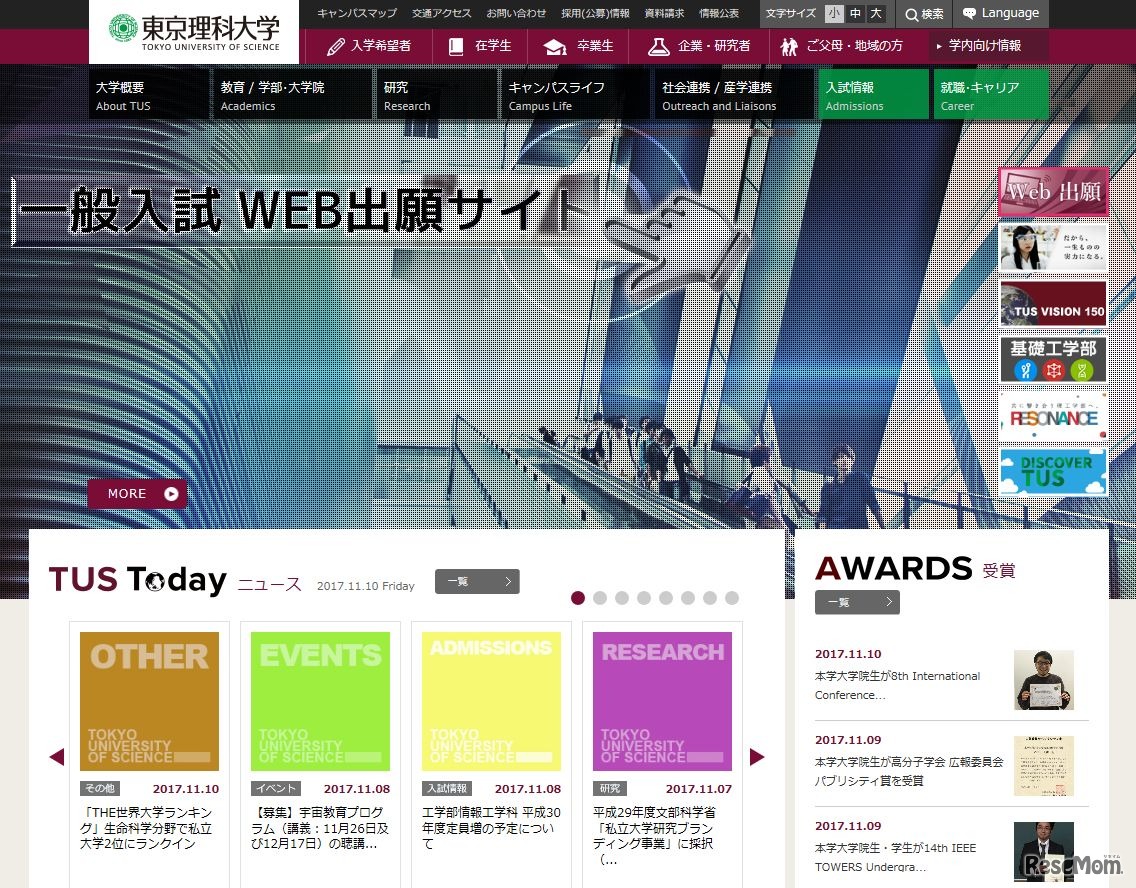Open the side banner with the woman wearing glasses
The width and height of the screenshot is (1136, 888).
(1053, 248)
